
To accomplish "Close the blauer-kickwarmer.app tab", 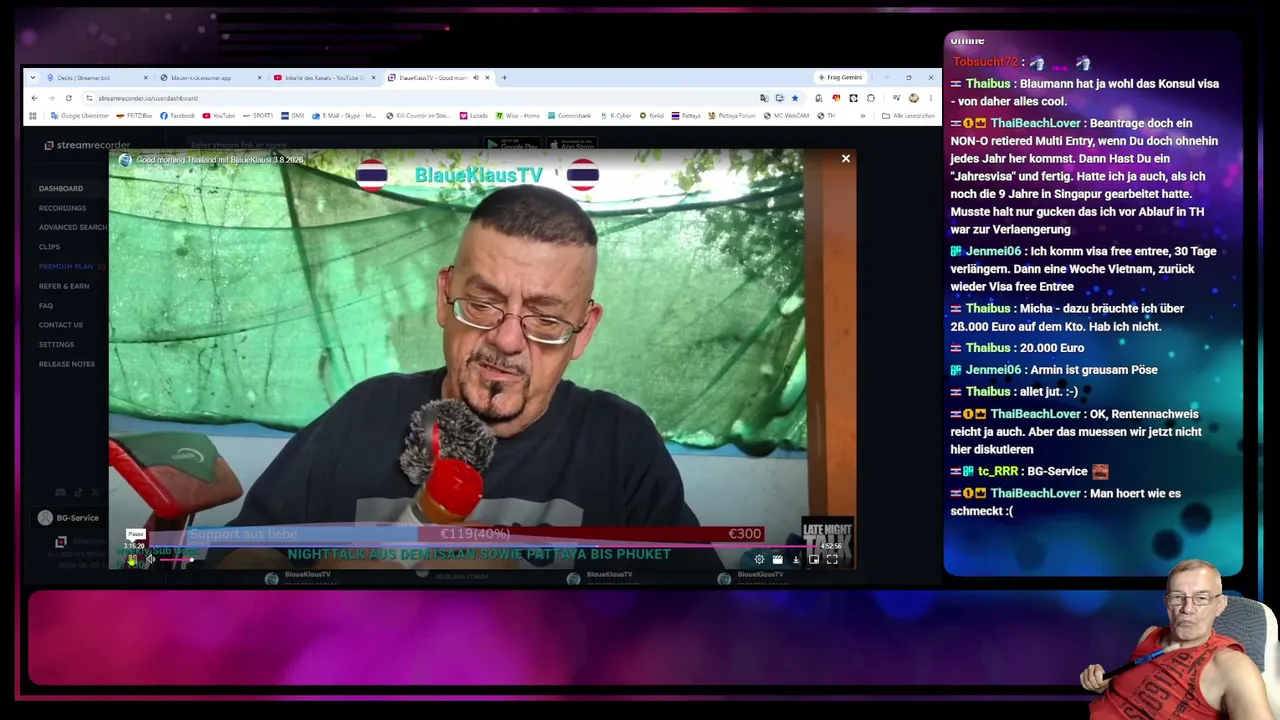I will [x=260, y=78].
